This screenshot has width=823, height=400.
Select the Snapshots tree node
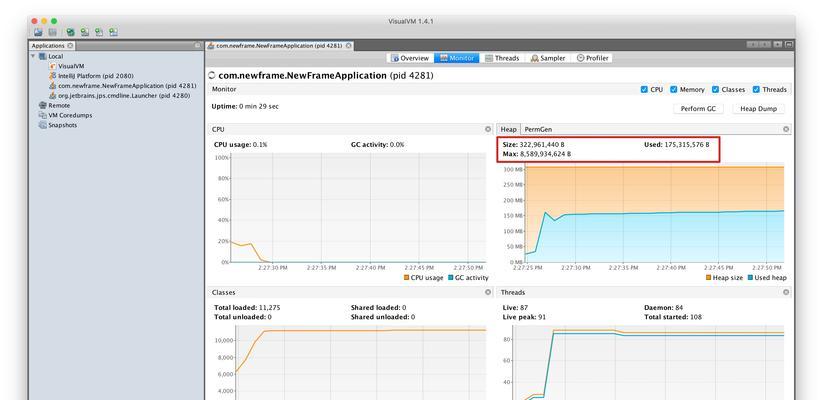pyautogui.click(x=62, y=125)
